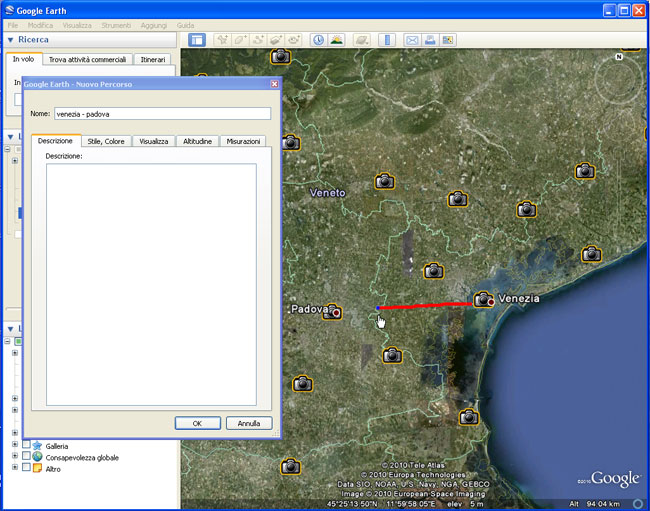The image size is (650, 511).
Task: Click the Venezia map label
Action: [x=519, y=298]
